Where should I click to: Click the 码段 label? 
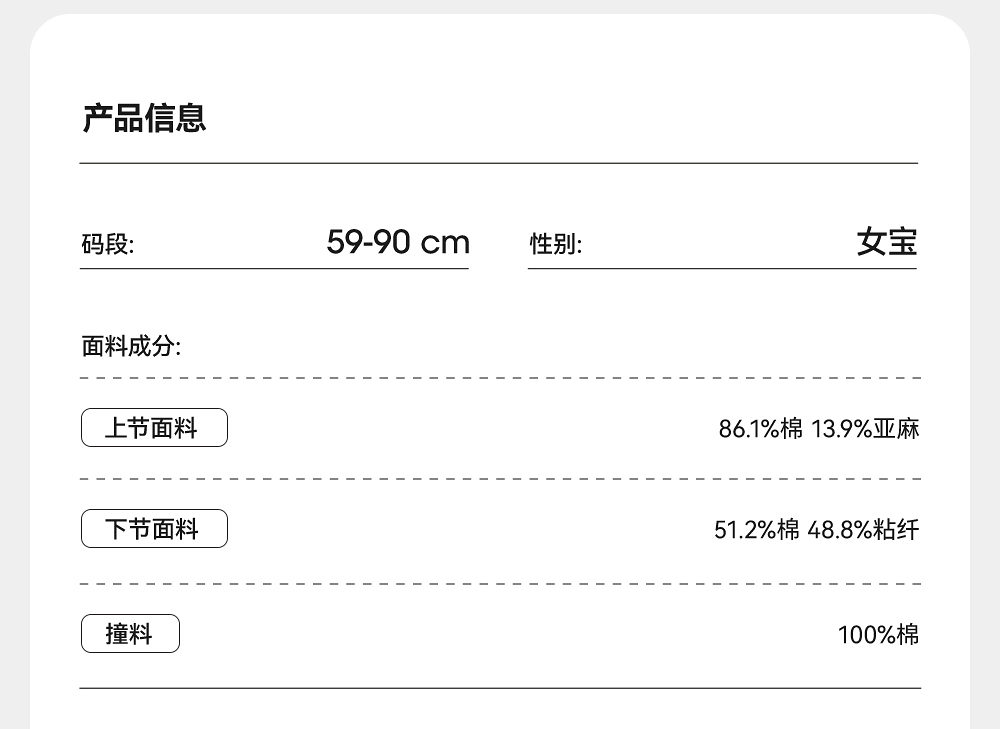[107, 244]
